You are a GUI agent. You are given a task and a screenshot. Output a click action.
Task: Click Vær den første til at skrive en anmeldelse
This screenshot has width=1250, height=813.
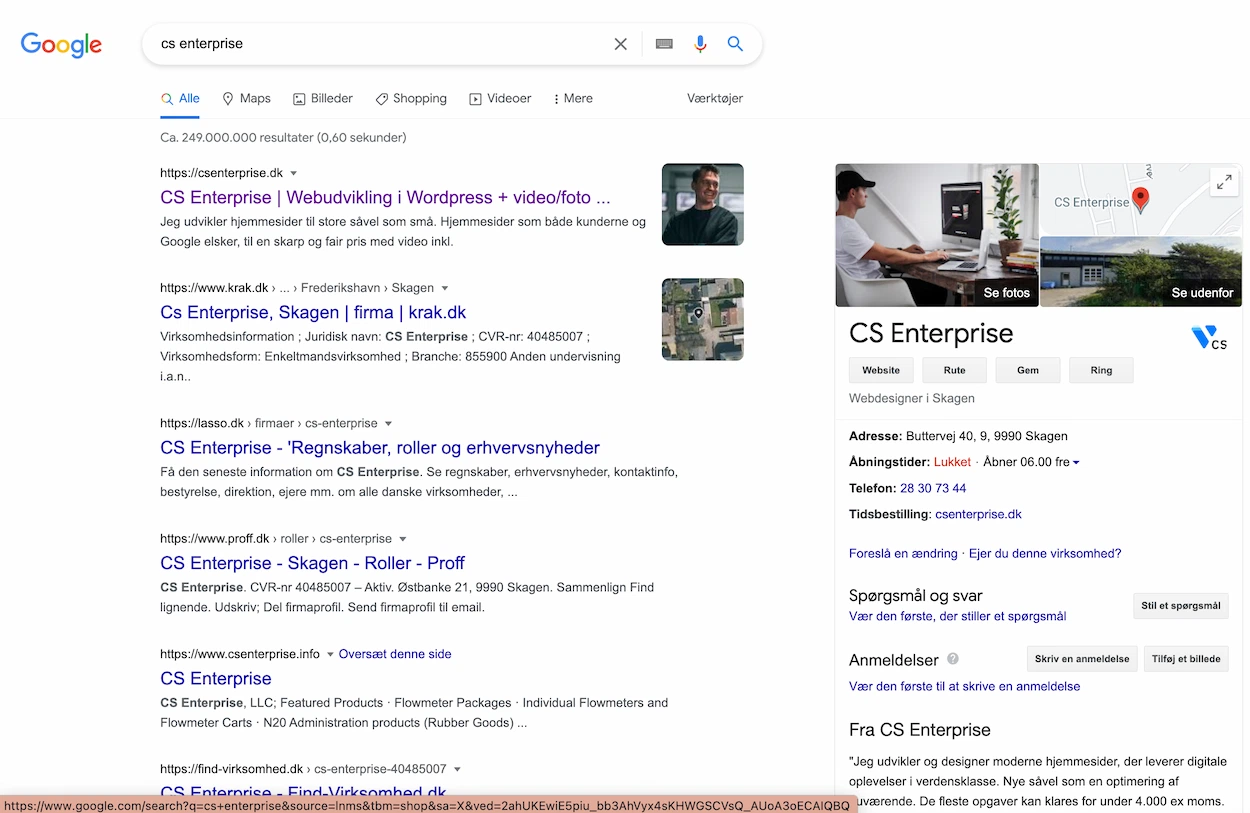coord(964,686)
